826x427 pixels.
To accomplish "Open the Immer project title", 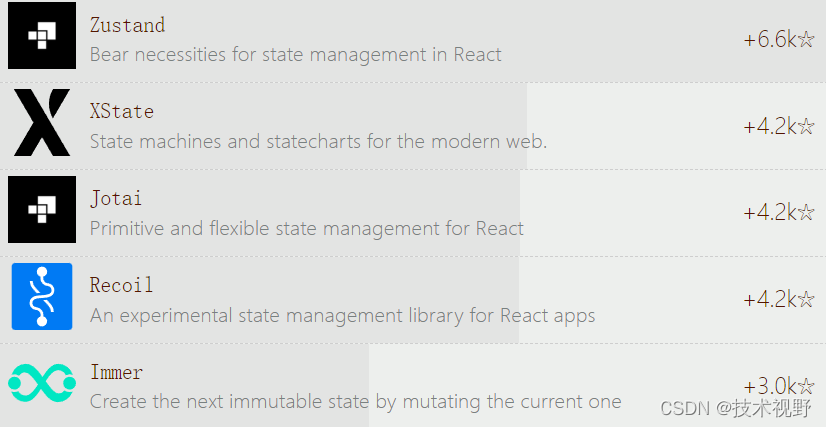I will coord(116,372).
